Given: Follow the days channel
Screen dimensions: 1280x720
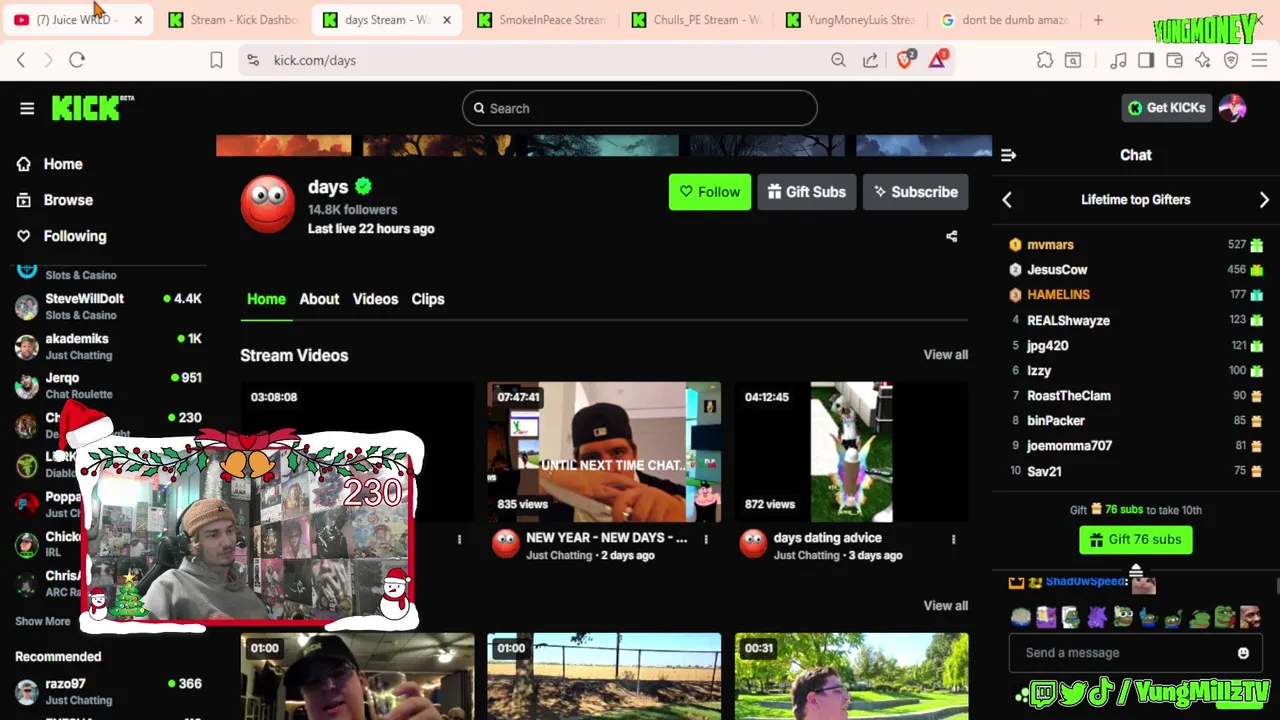Looking at the screenshot, I should coord(710,192).
